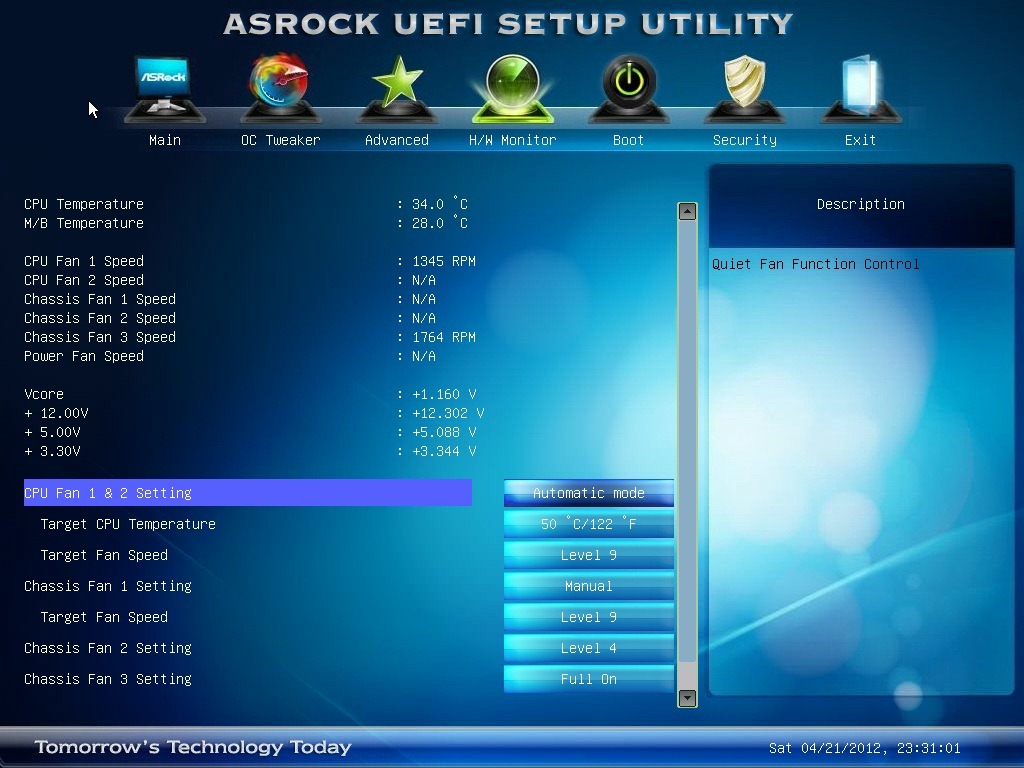Open Chassis Fan 2 Setting Level 4 option

click(588, 648)
